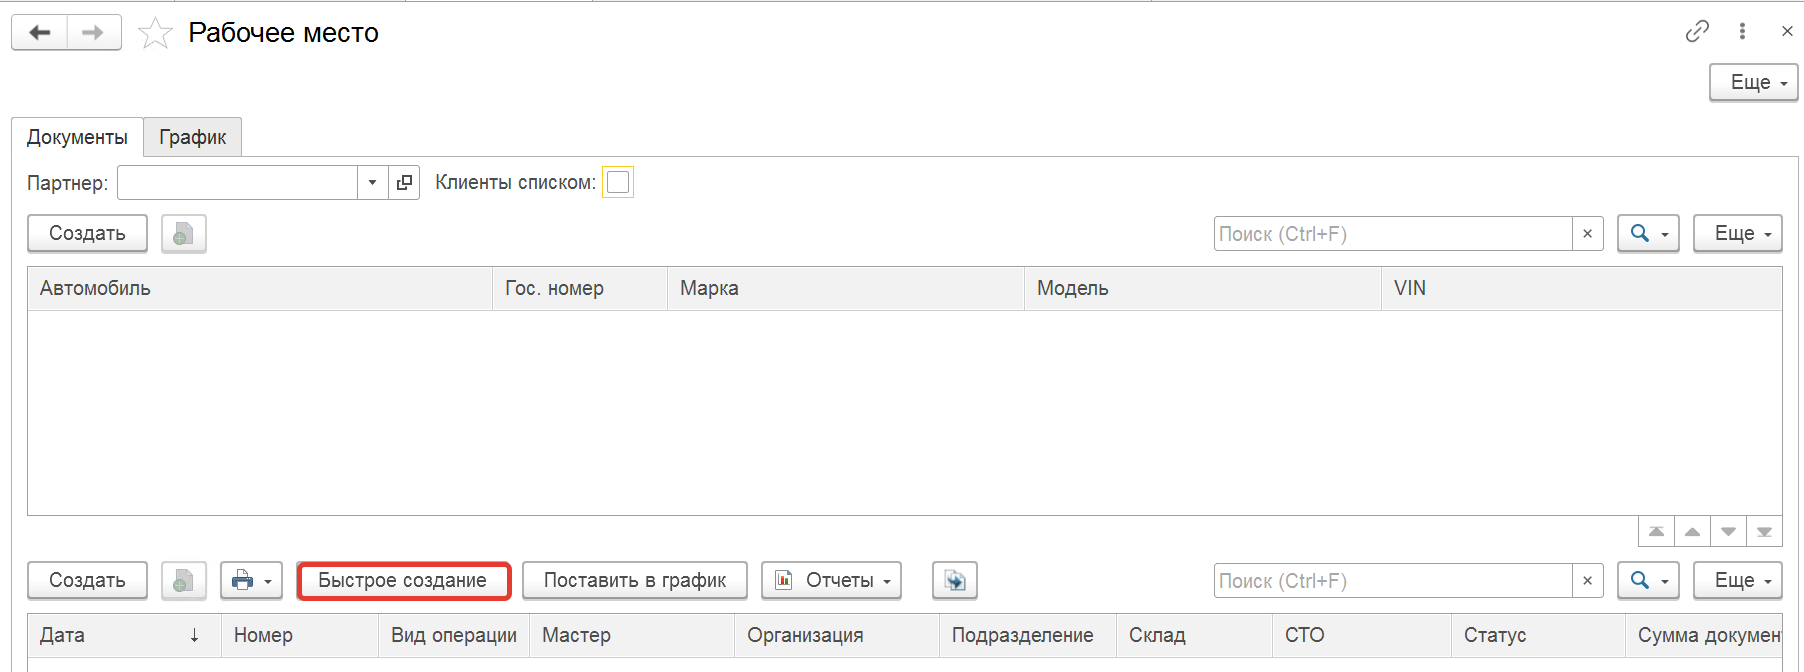
Task: Move up one row arrow
Action: click(1692, 531)
